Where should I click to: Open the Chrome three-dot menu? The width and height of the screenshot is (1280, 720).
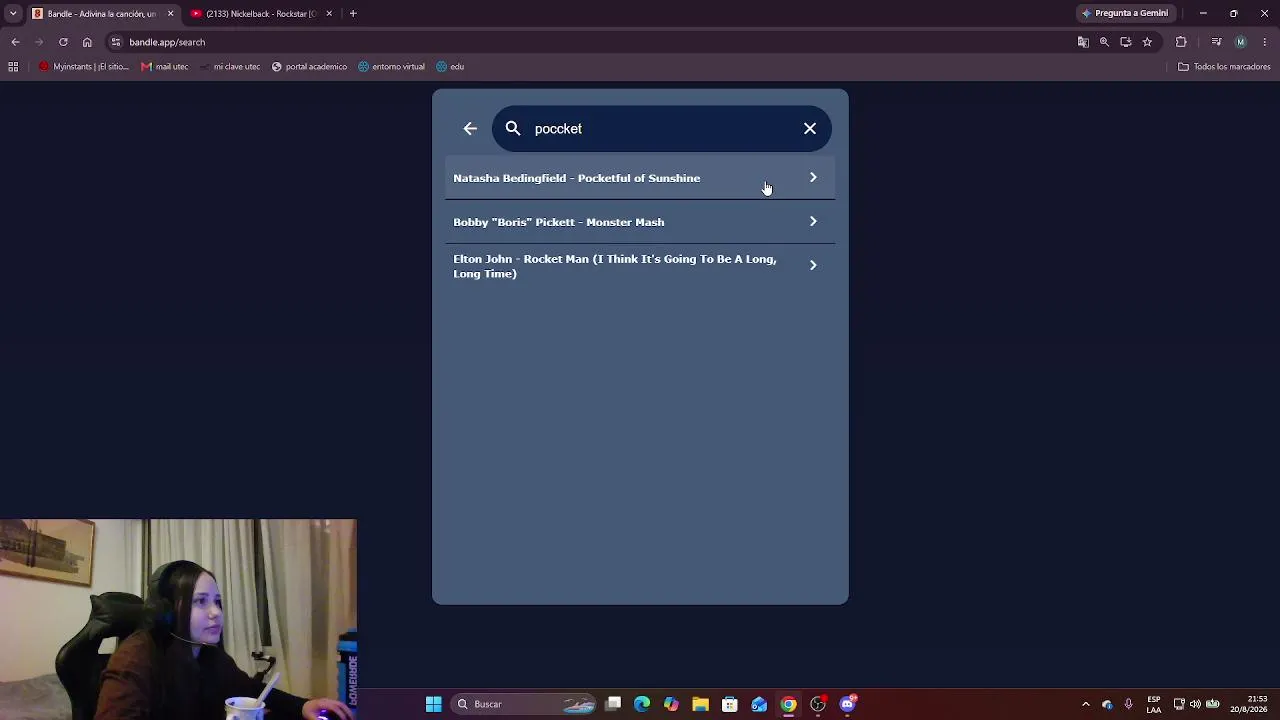click(1265, 42)
